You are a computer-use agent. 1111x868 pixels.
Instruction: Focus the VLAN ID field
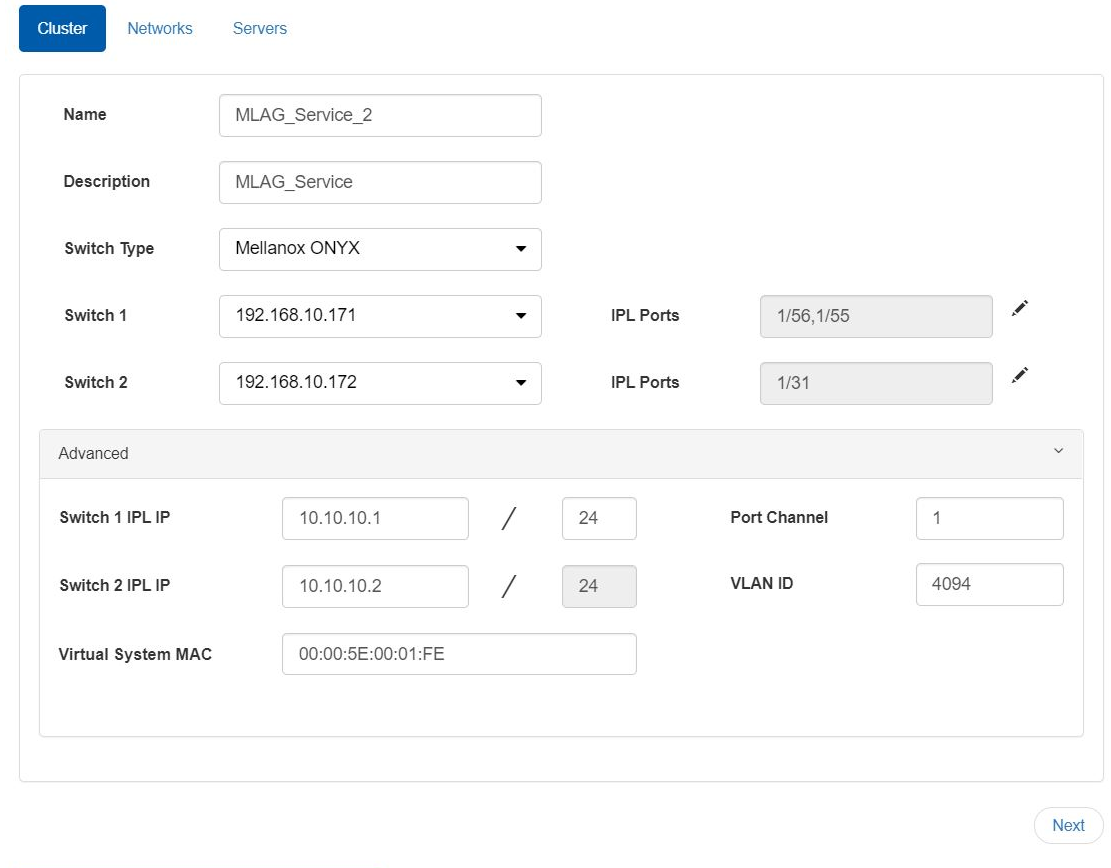click(x=989, y=585)
